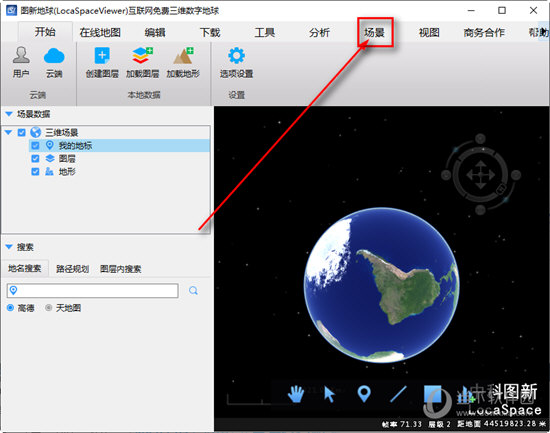Select the 高德 radio button
This screenshot has height=433, width=550.
click(x=11, y=308)
